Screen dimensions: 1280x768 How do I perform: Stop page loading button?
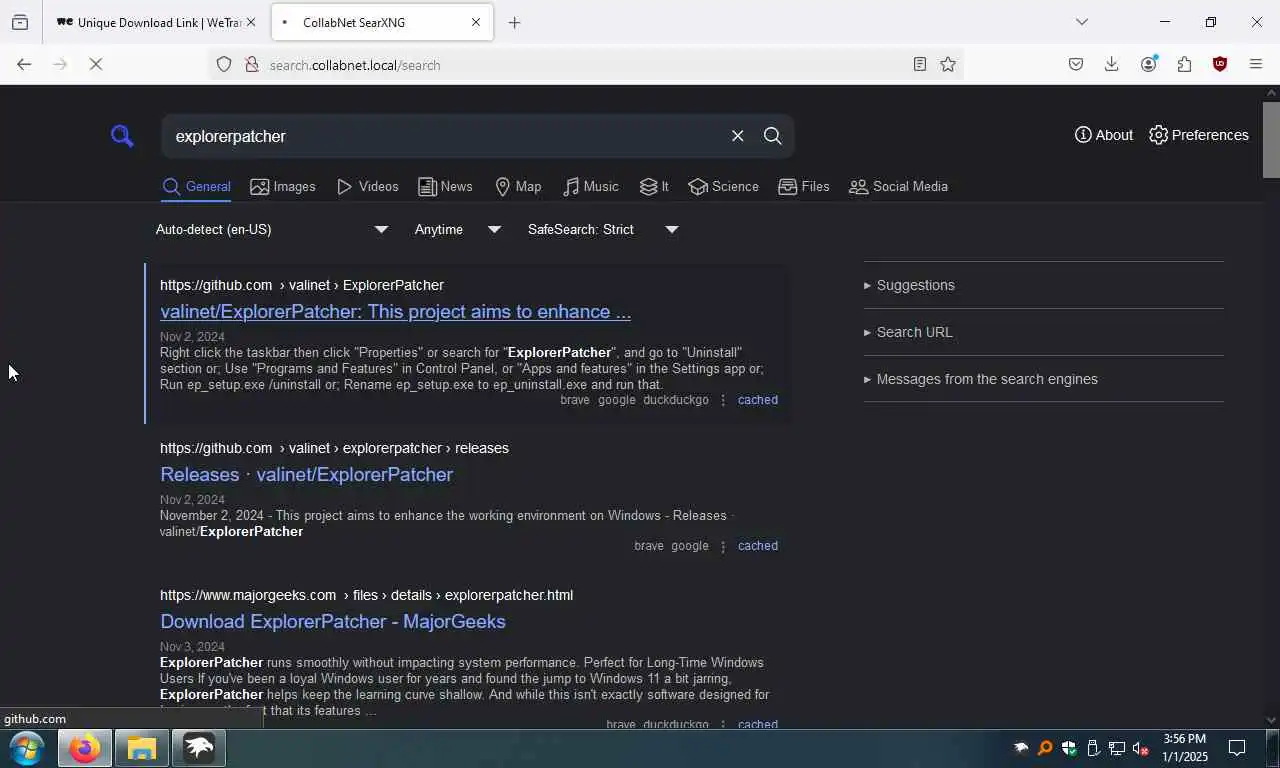(x=96, y=65)
